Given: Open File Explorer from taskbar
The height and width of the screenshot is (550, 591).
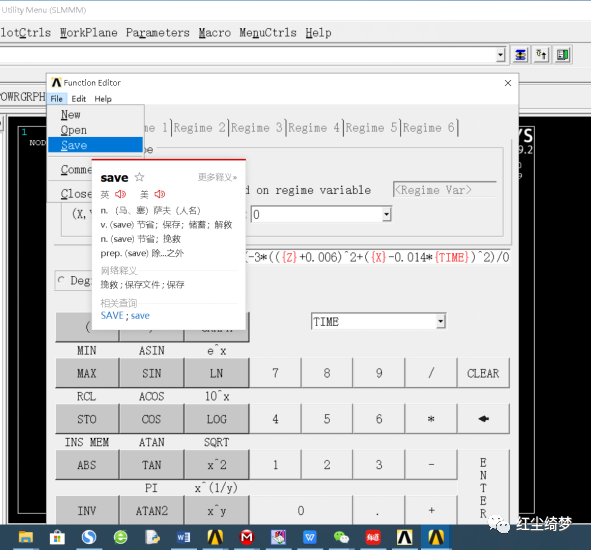Looking at the screenshot, I should (x=26, y=537).
